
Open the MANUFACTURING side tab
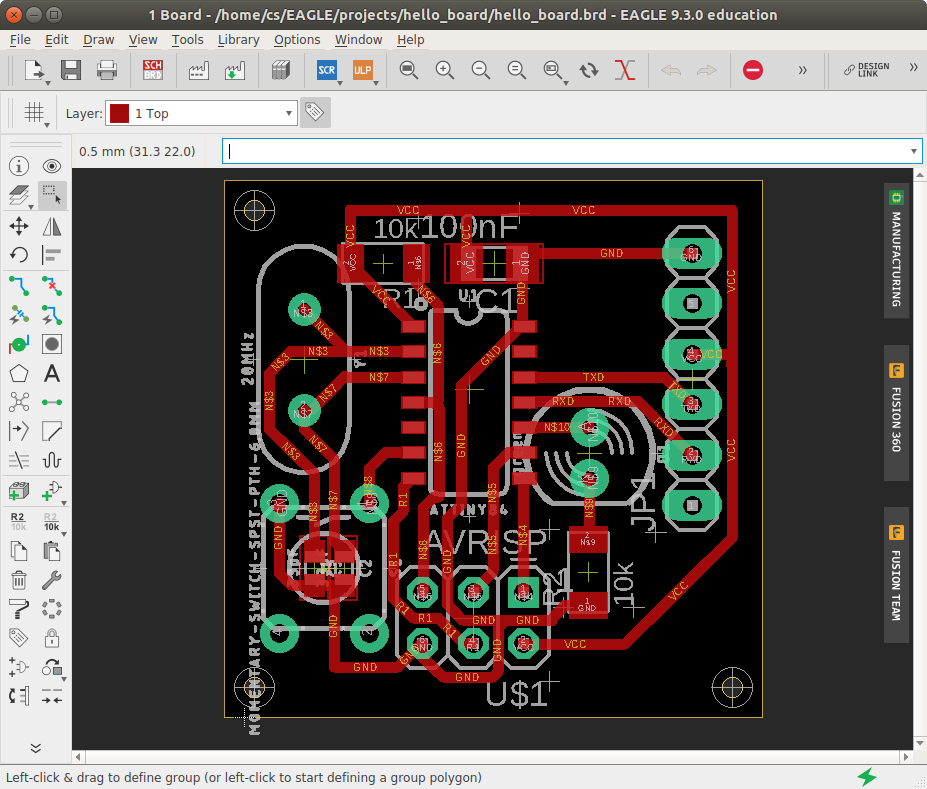coord(896,251)
